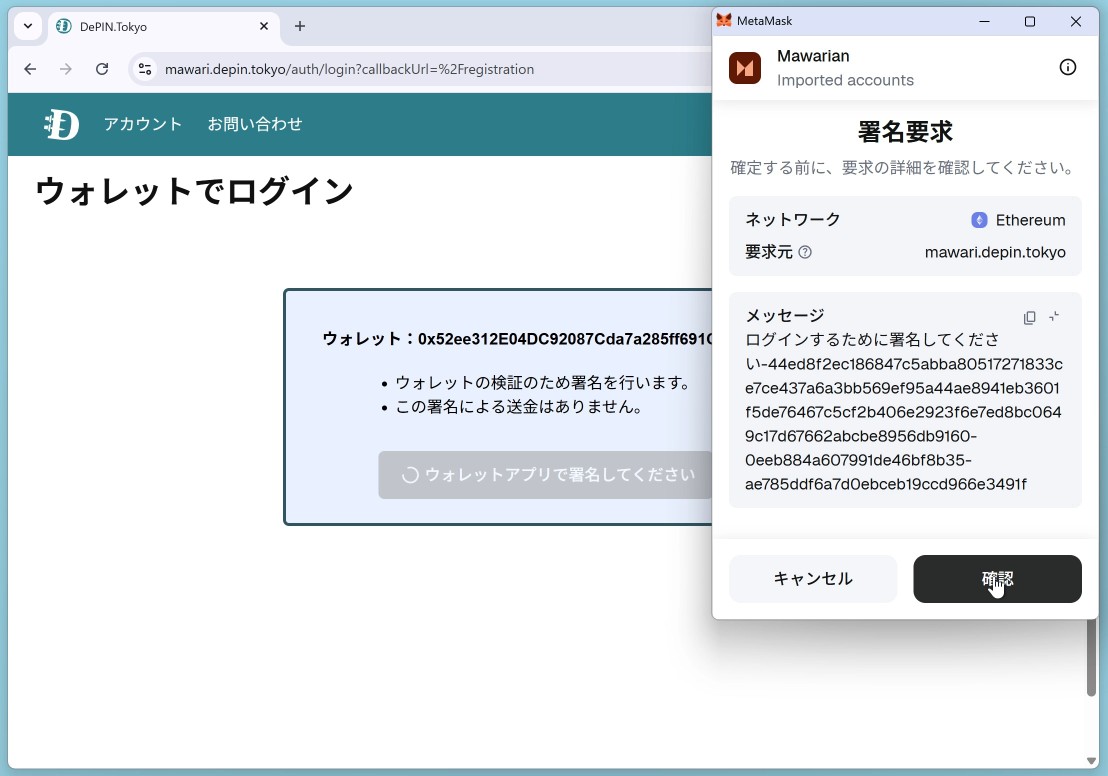Click the MetaMask info icon

pos(1068,67)
